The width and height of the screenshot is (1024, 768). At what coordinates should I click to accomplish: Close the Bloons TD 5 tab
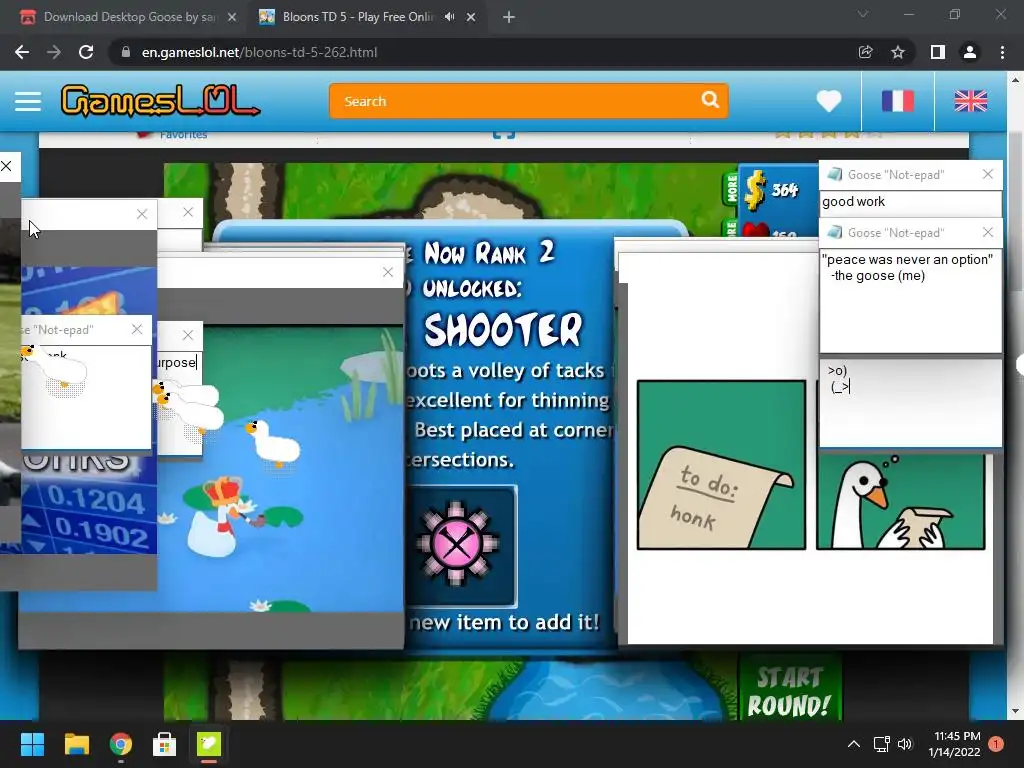tap(471, 18)
